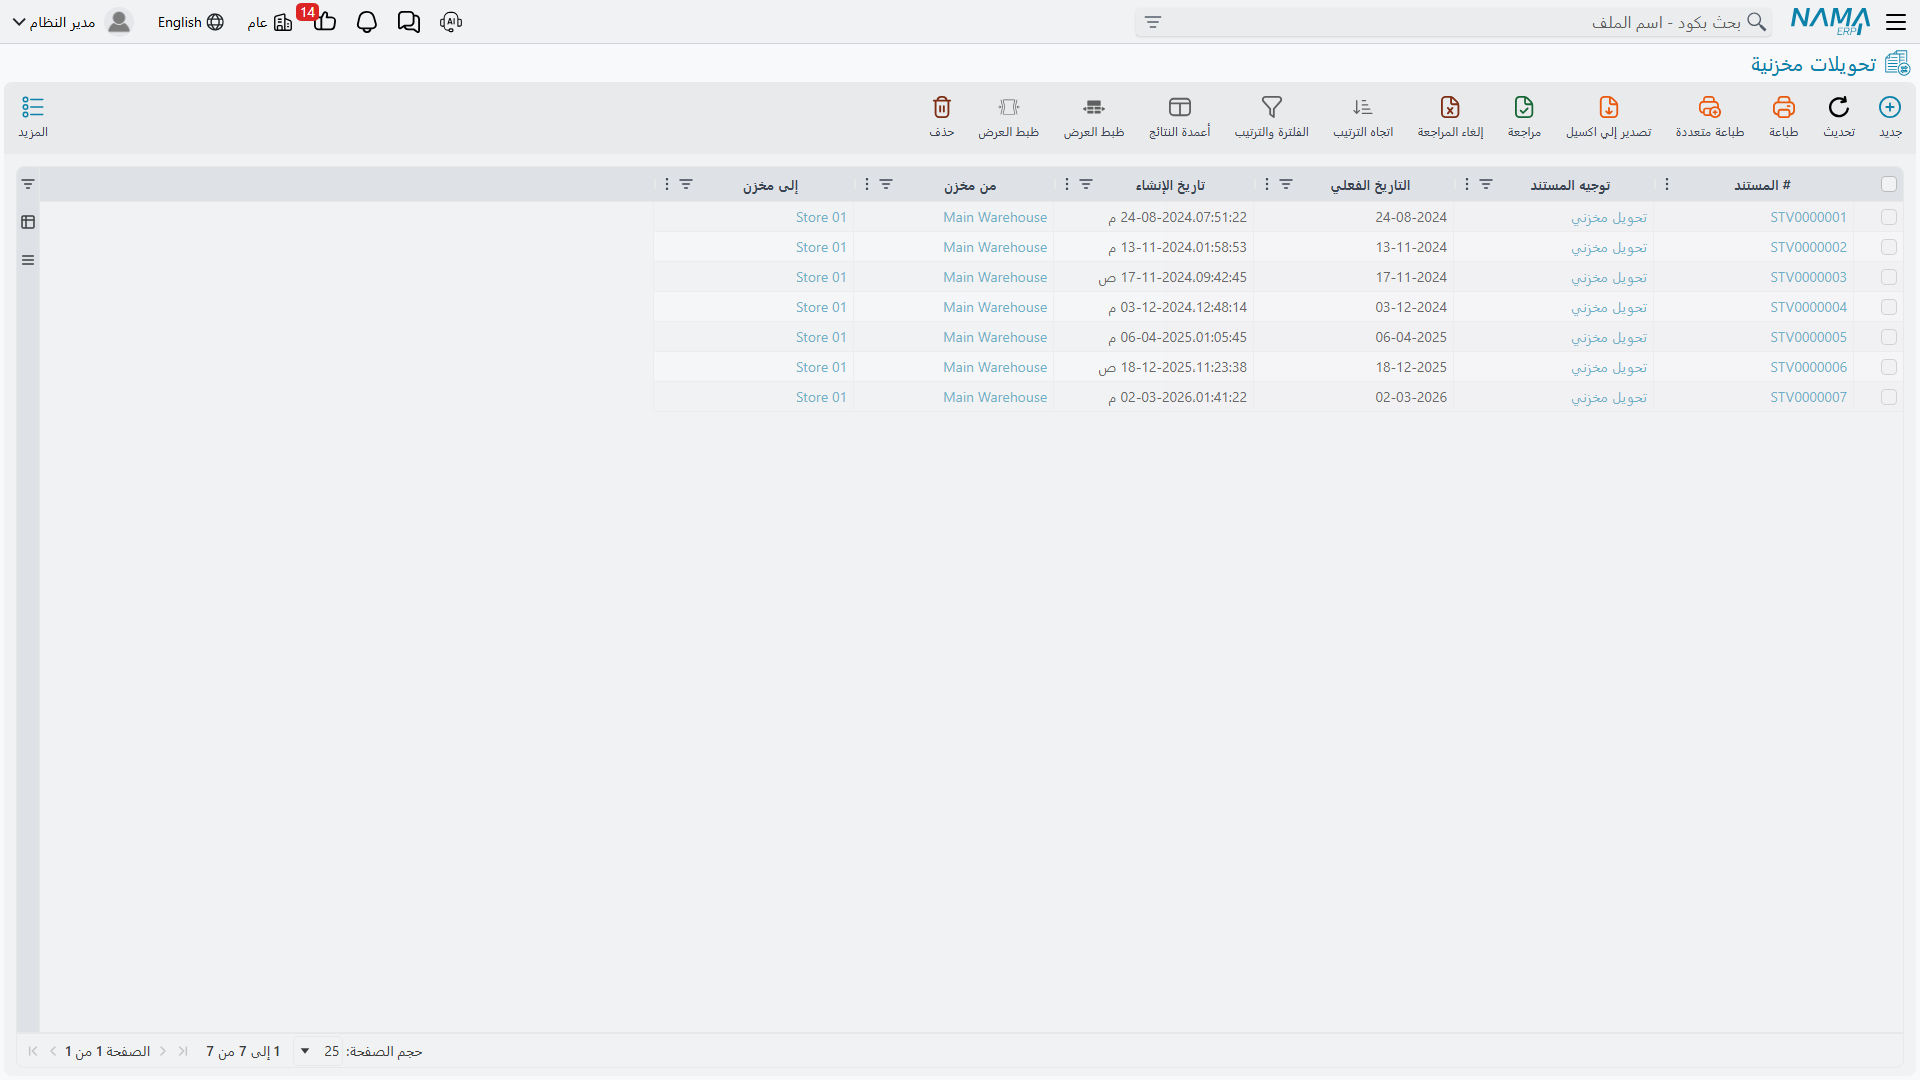
Task: Open the notifications bell
Action: (x=367, y=22)
